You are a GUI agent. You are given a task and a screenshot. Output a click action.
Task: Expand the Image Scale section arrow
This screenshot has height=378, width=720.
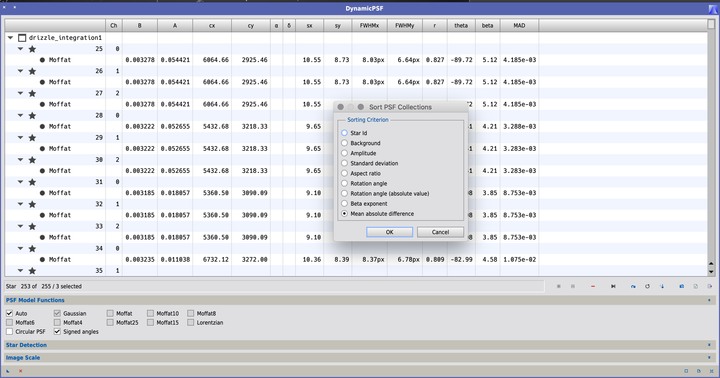[709, 358]
